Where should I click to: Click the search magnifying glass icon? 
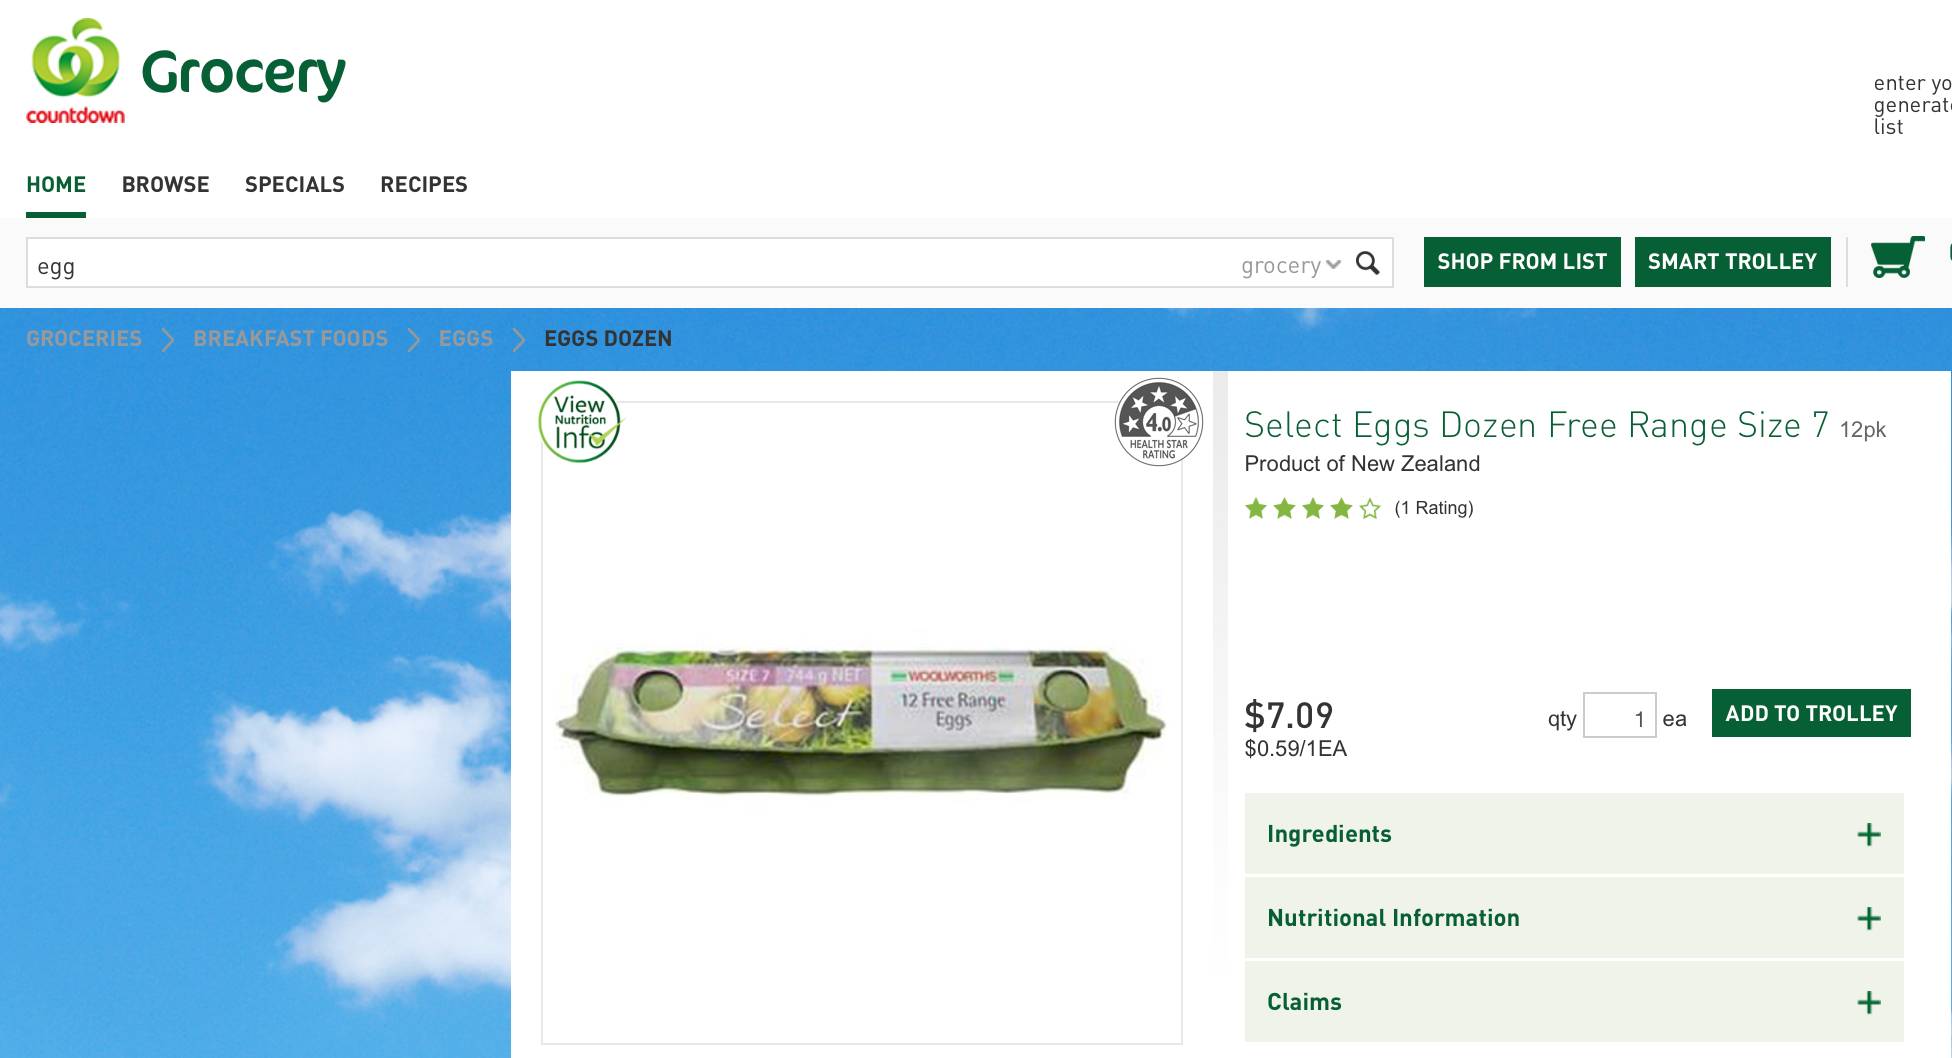[1367, 263]
